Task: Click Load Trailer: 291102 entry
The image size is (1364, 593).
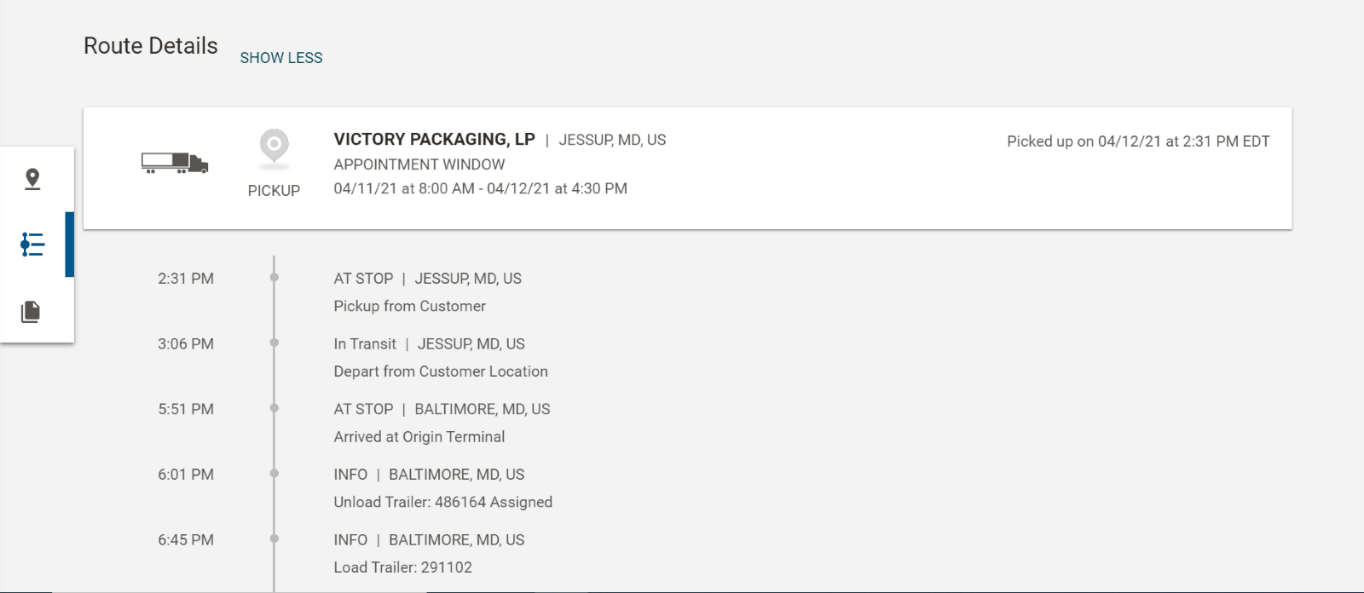Action: (403, 567)
